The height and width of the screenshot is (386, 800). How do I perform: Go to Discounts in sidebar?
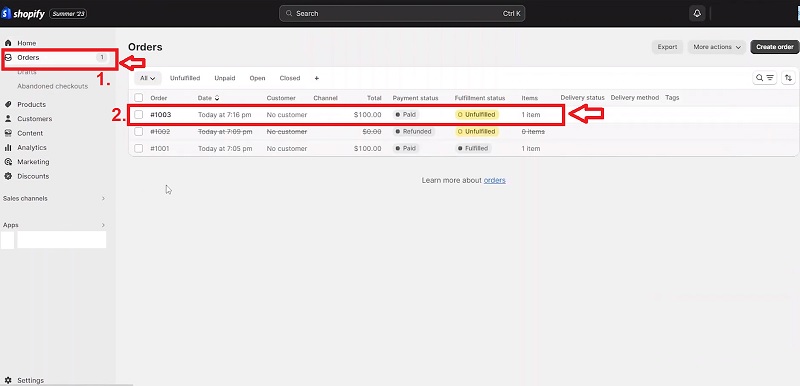tap(33, 176)
